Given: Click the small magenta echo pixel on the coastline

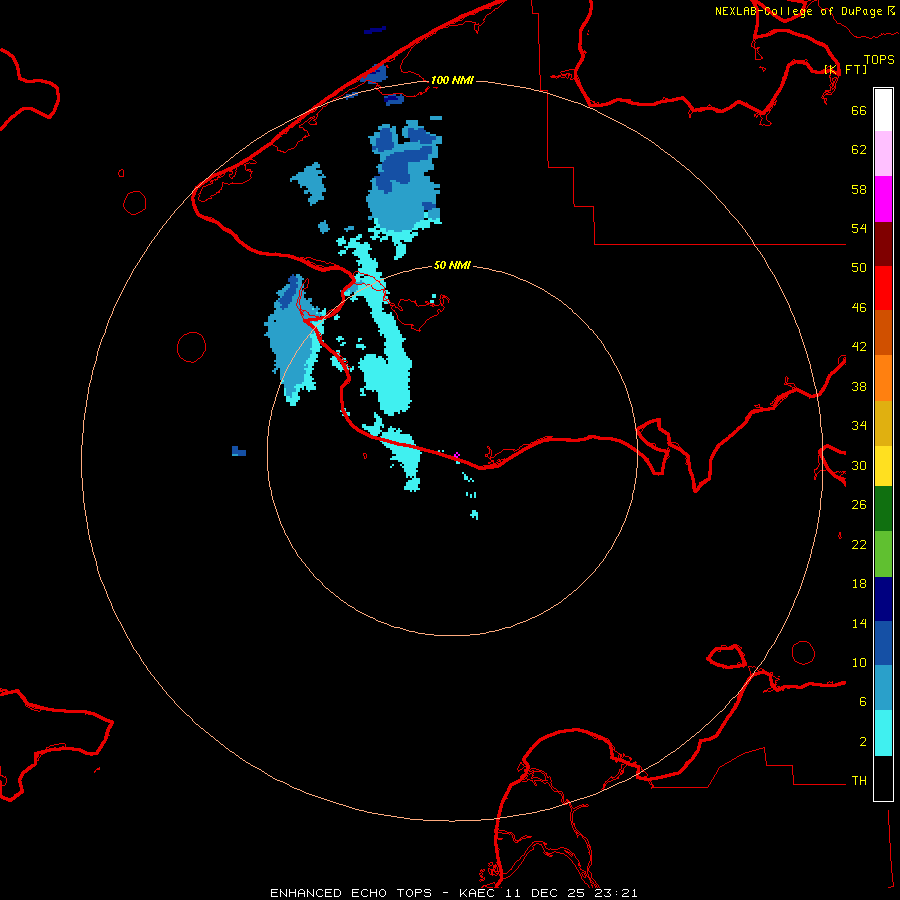Looking at the screenshot, I should coord(456,455).
